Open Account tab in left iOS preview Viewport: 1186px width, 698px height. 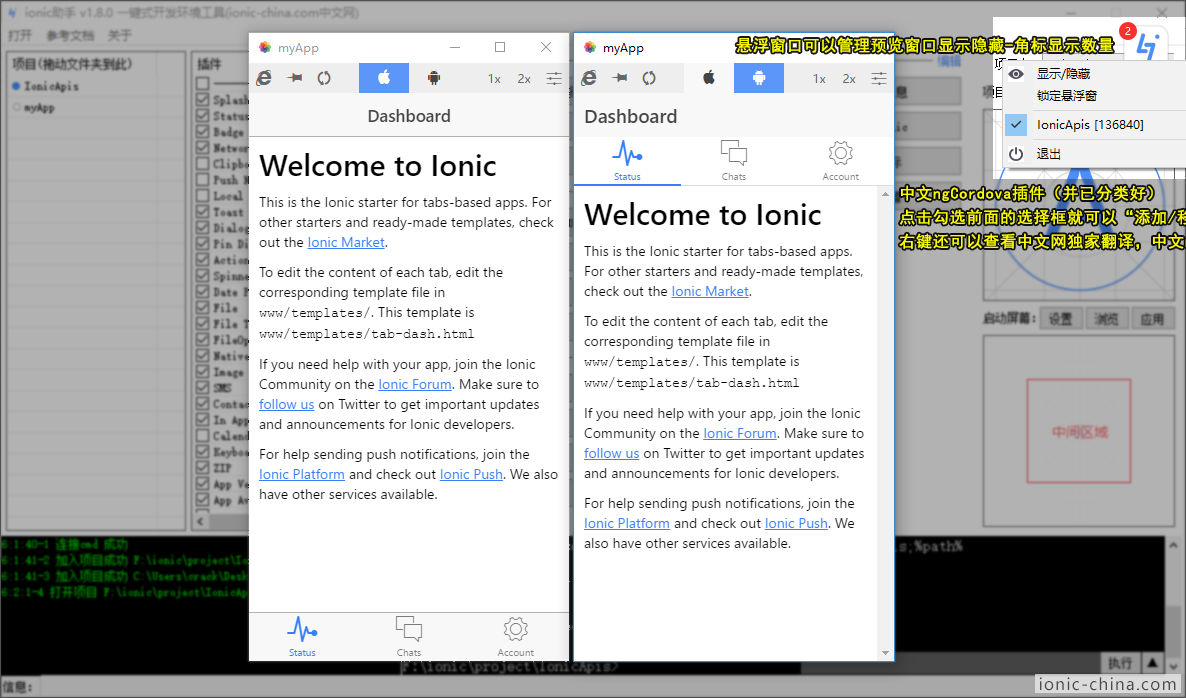tap(516, 637)
